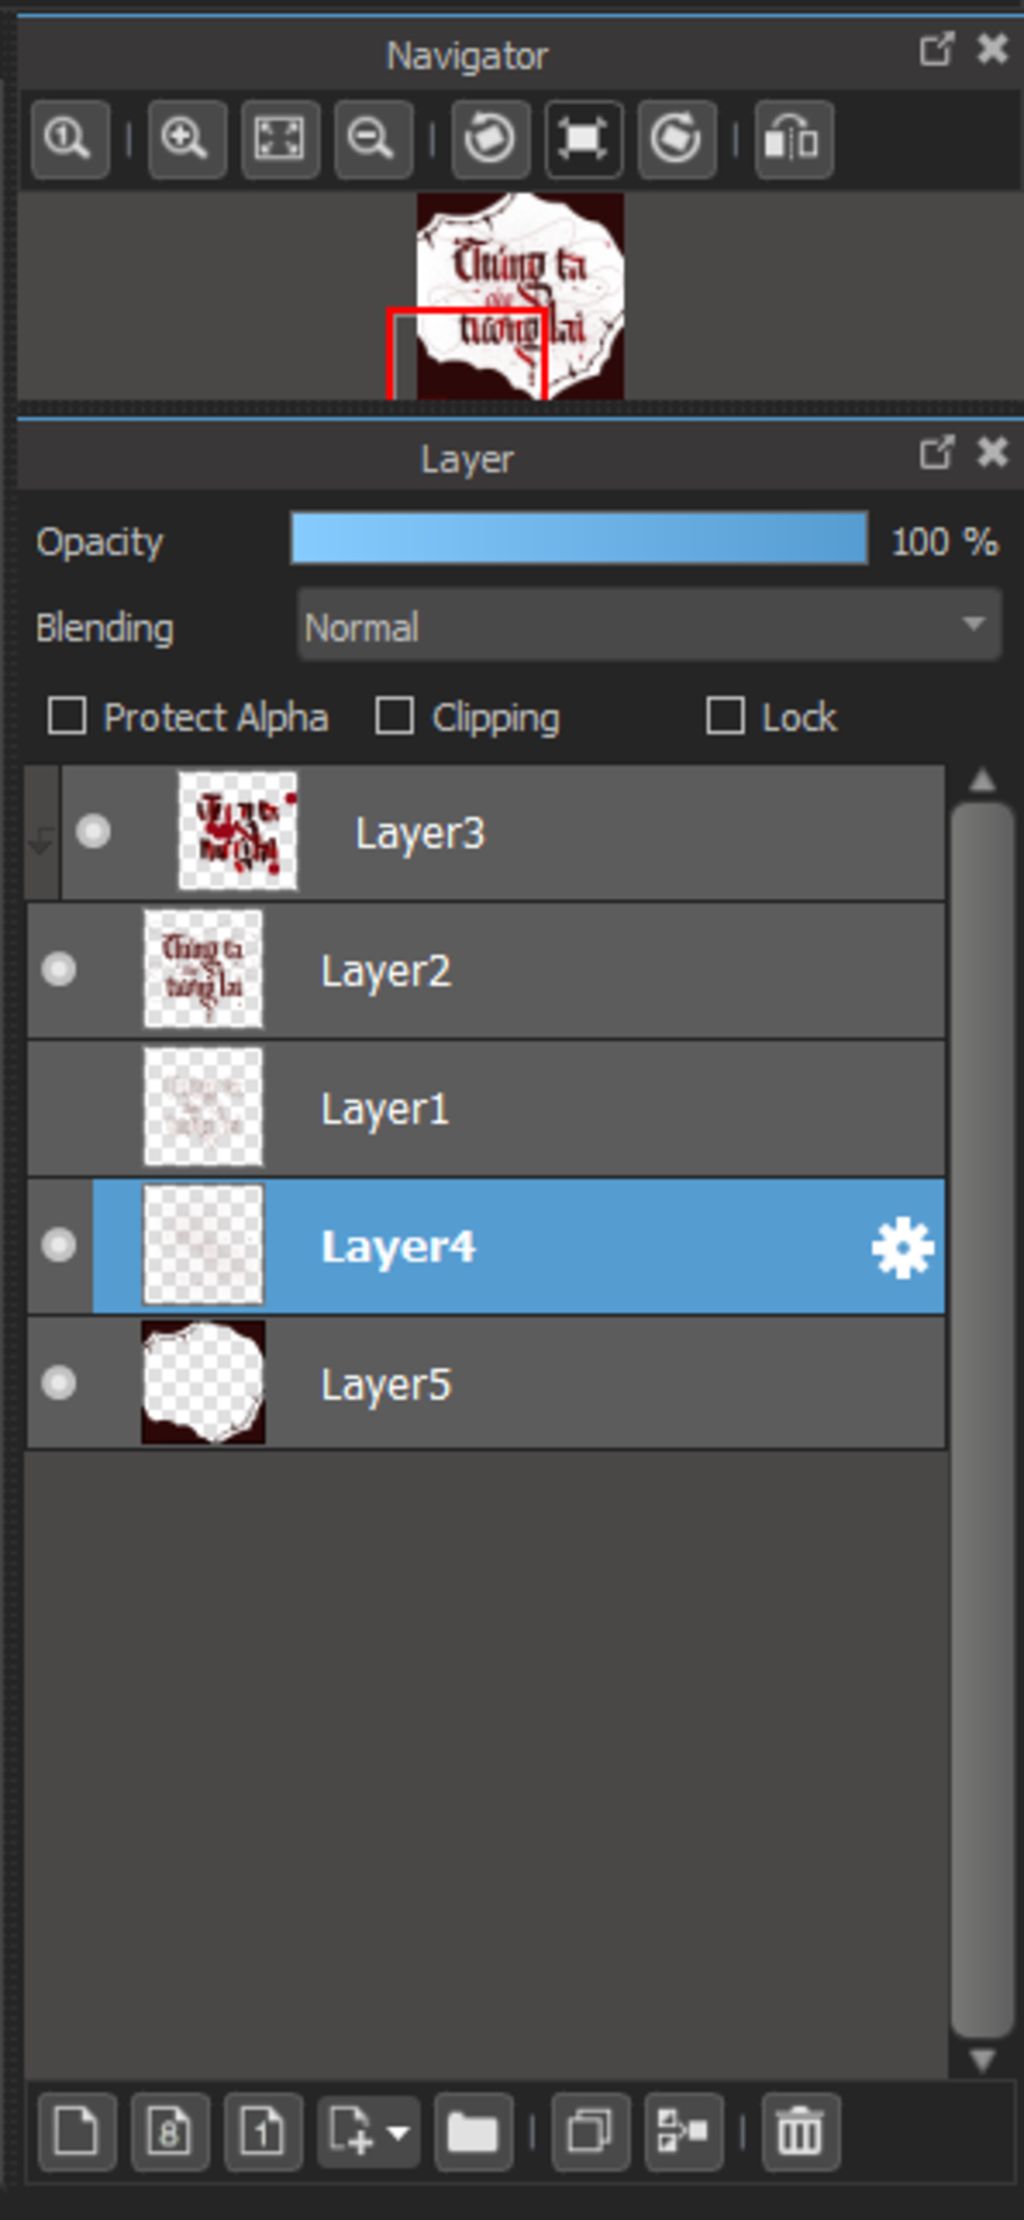
Task: Open the Blending mode dropdown
Action: [x=649, y=626]
